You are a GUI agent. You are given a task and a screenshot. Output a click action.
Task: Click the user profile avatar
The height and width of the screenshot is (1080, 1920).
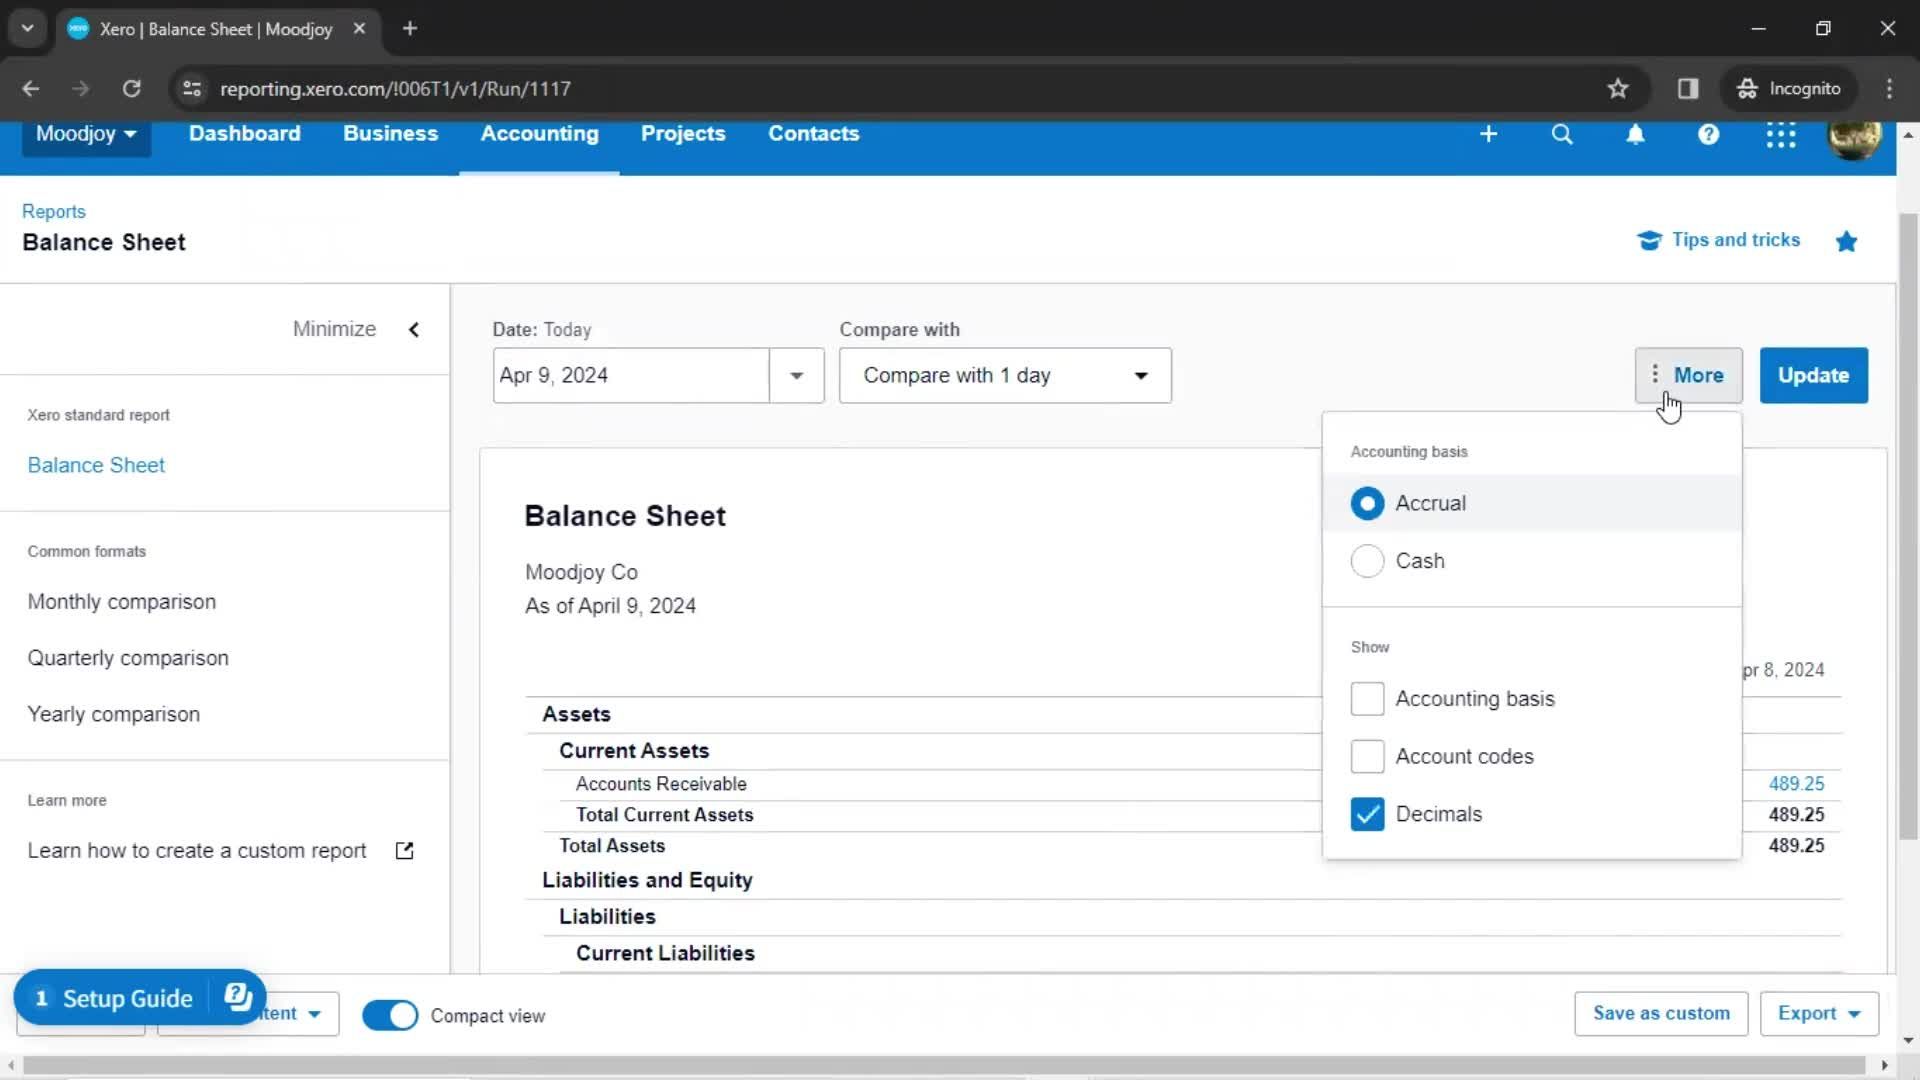pyautogui.click(x=1854, y=137)
